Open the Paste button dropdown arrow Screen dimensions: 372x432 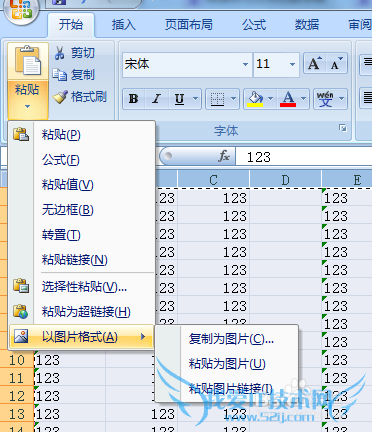coord(28,107)
